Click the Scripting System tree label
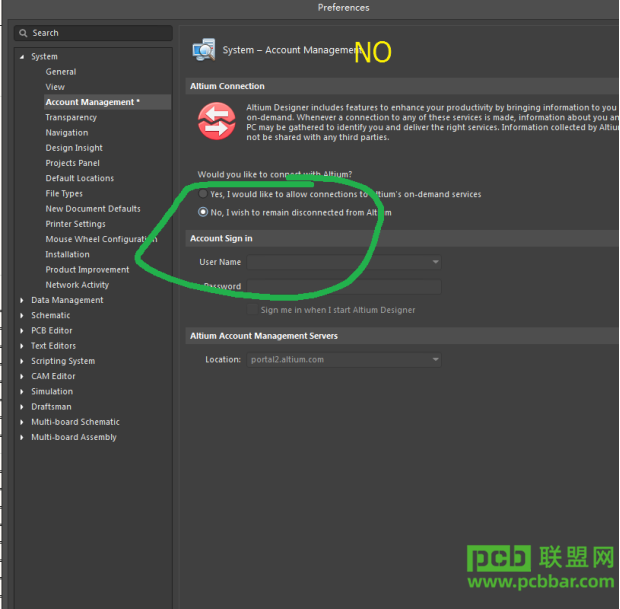Image resolution: width=620 pixels, height=609 pixels. tap(63, 361)
